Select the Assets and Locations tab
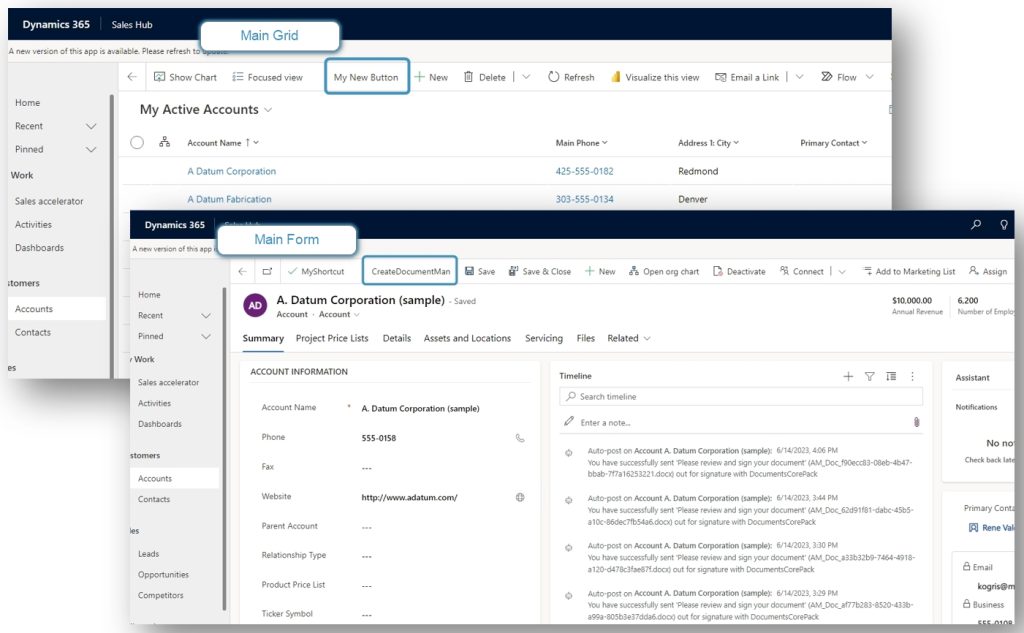Viewport: 1024px width, 633px height. (467, 338)
